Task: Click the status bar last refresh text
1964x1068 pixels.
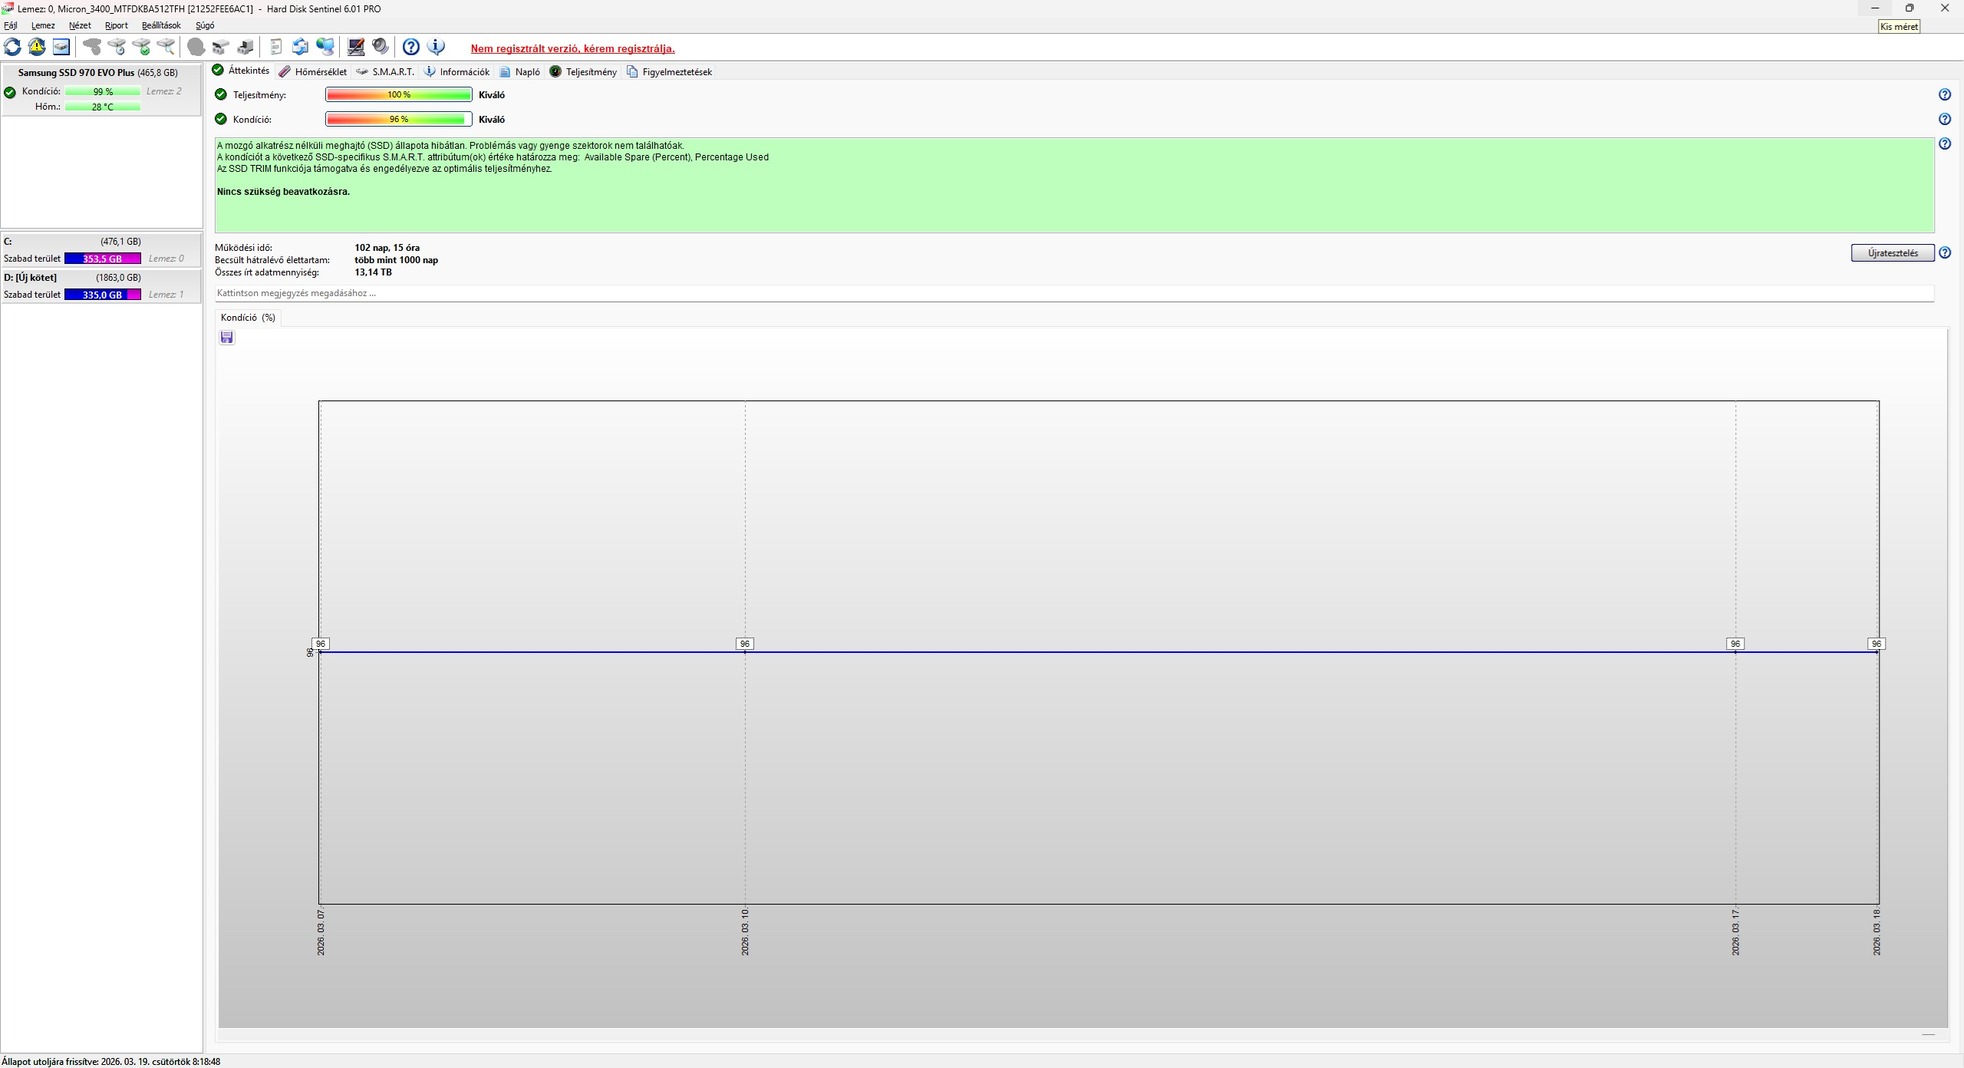Action: click(111, 1062)
